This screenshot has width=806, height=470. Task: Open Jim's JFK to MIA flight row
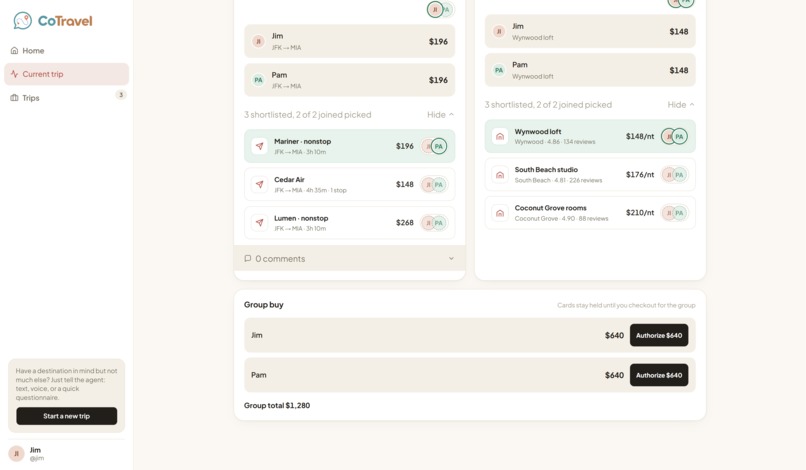tap(350, 41)
